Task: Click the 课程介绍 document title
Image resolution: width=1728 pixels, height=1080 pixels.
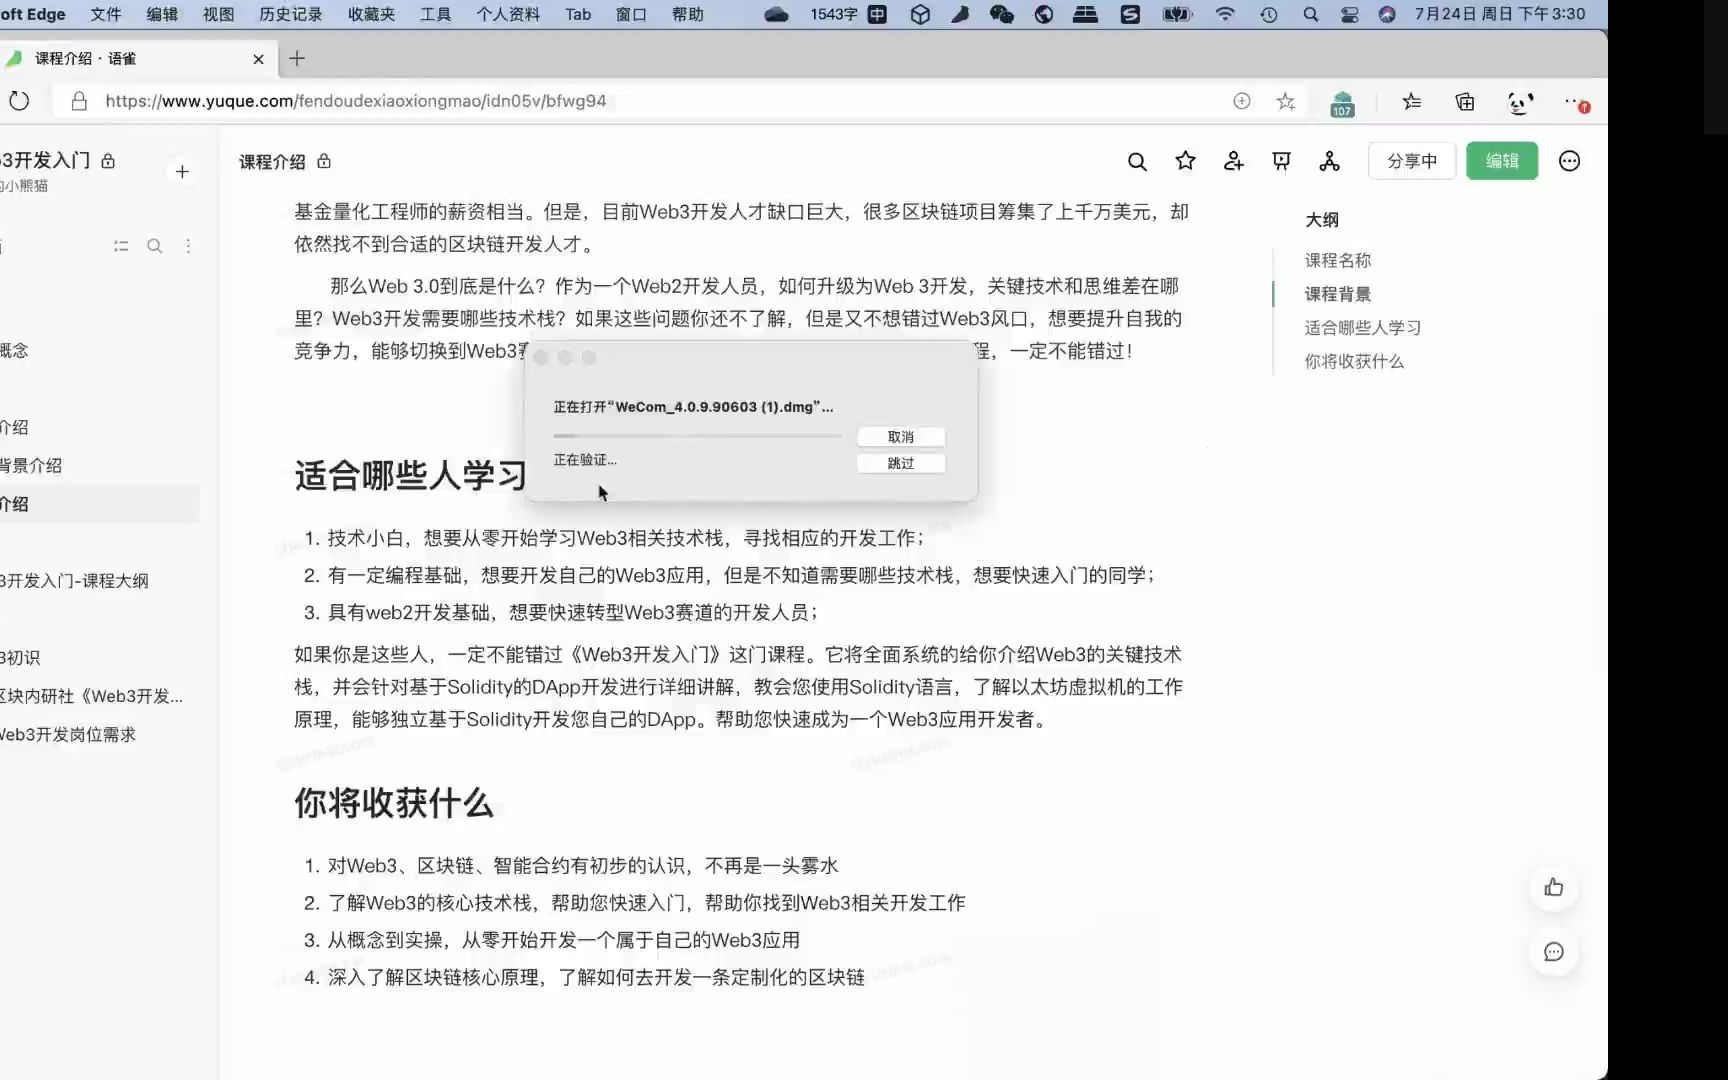Action: coord(272,162)
